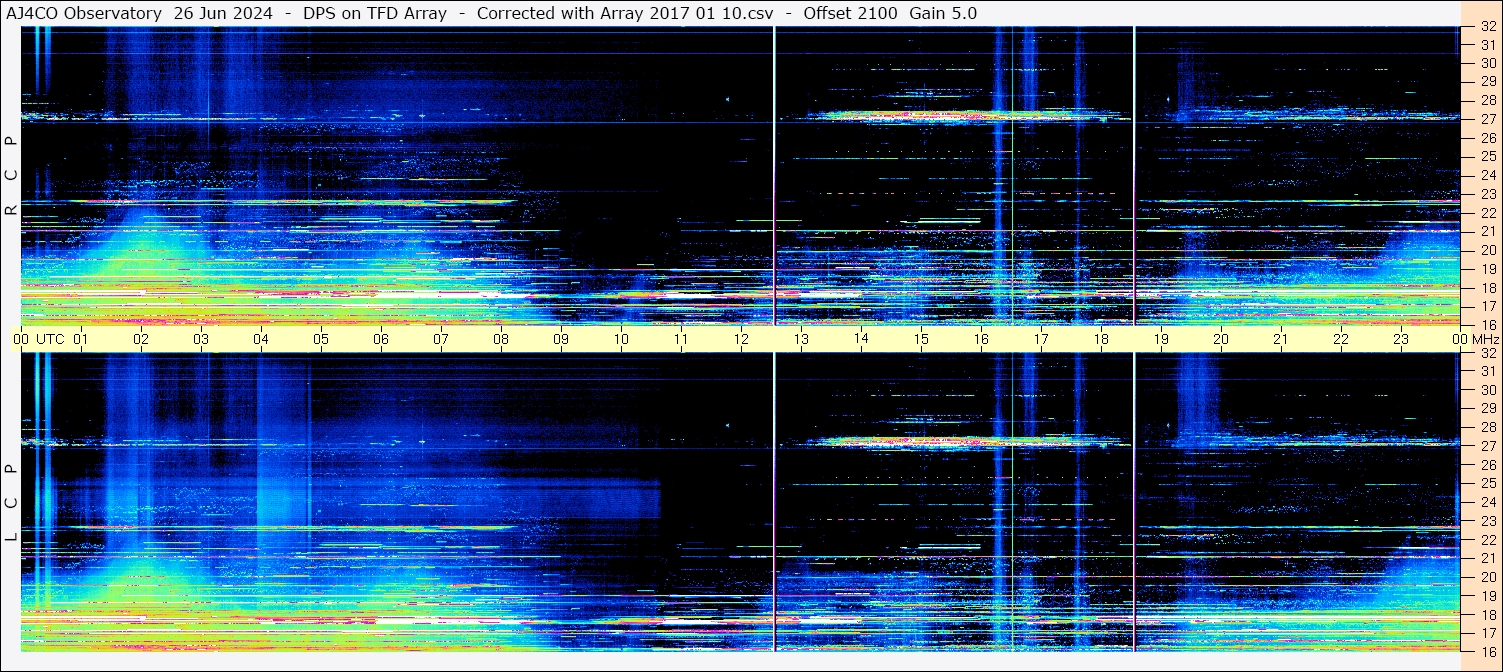The width and height of the screenshot is (1503, 672).
Task: Click the 32 frequency label on LCP scale
Action: [1488, 353]
